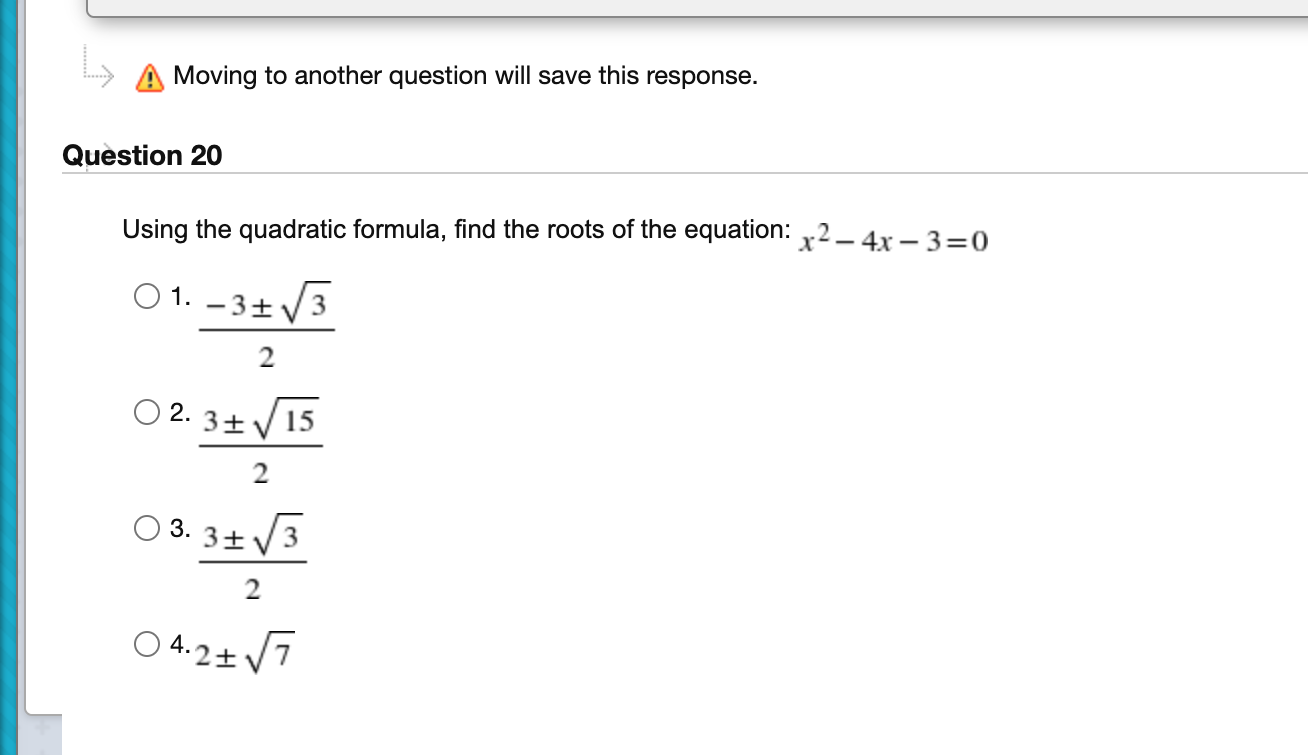Click the equation x squared minus 4x minus 3

click(892, 238)
